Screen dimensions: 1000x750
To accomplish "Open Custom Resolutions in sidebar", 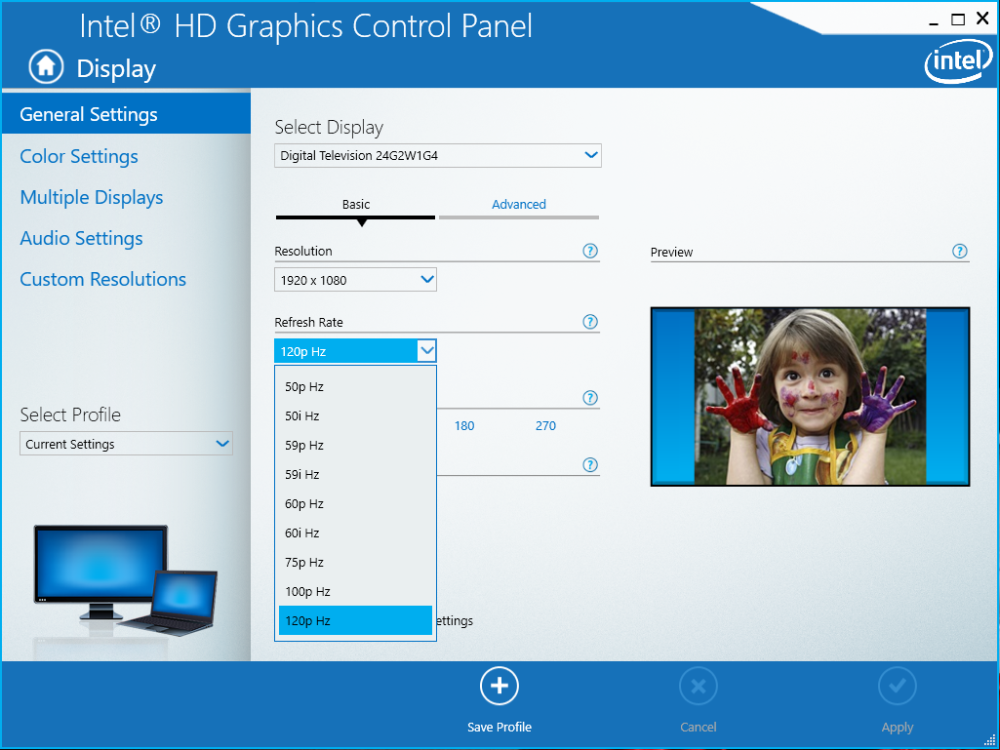I will (x=103, y=279).
